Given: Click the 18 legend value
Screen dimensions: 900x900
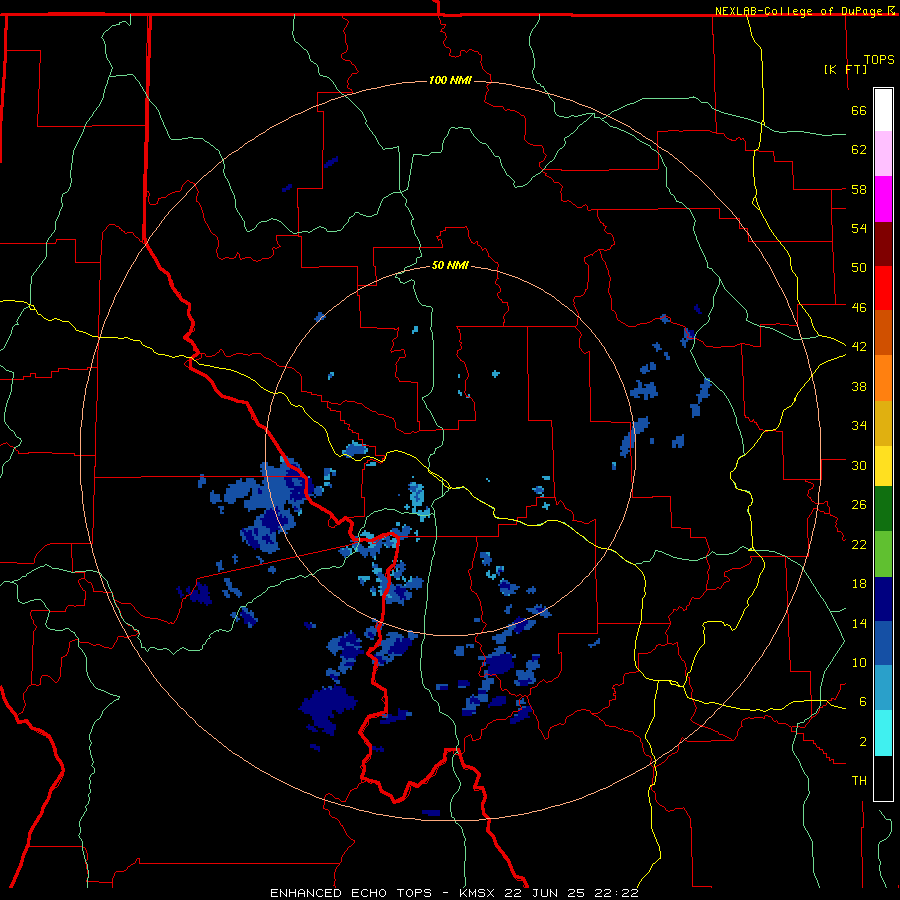Looking at the screenshot, I should 859,584.
